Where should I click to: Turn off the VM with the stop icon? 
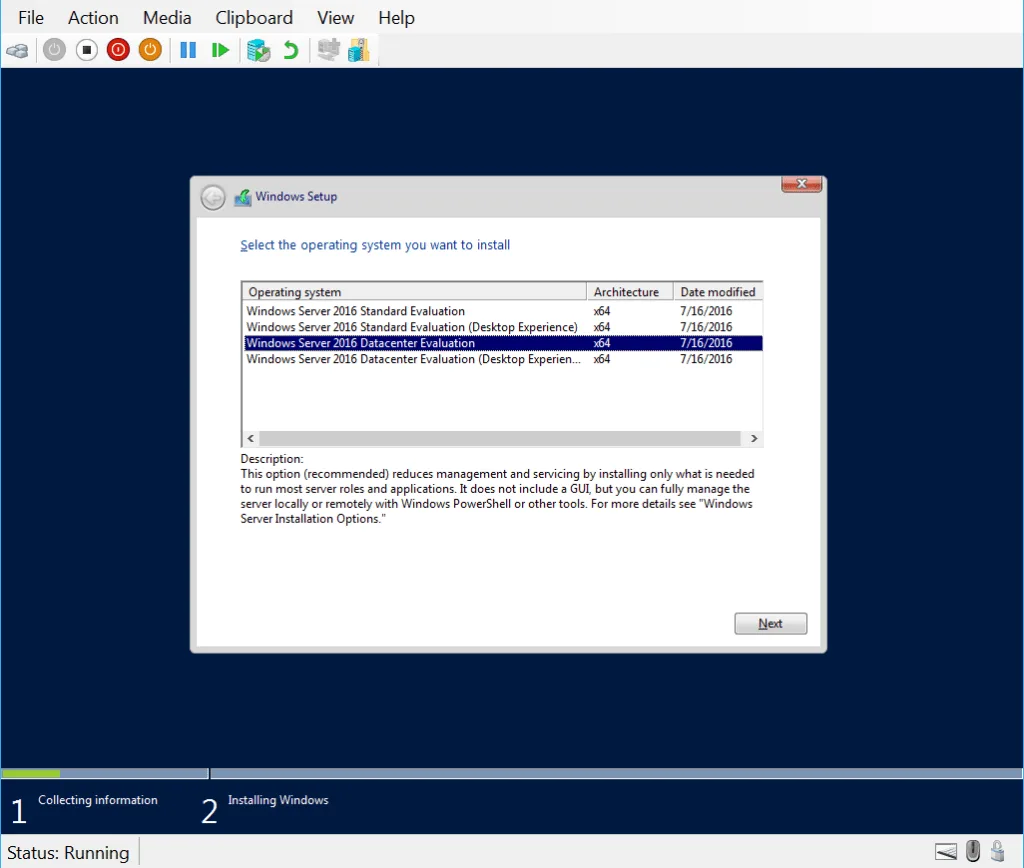click(86, 50)
